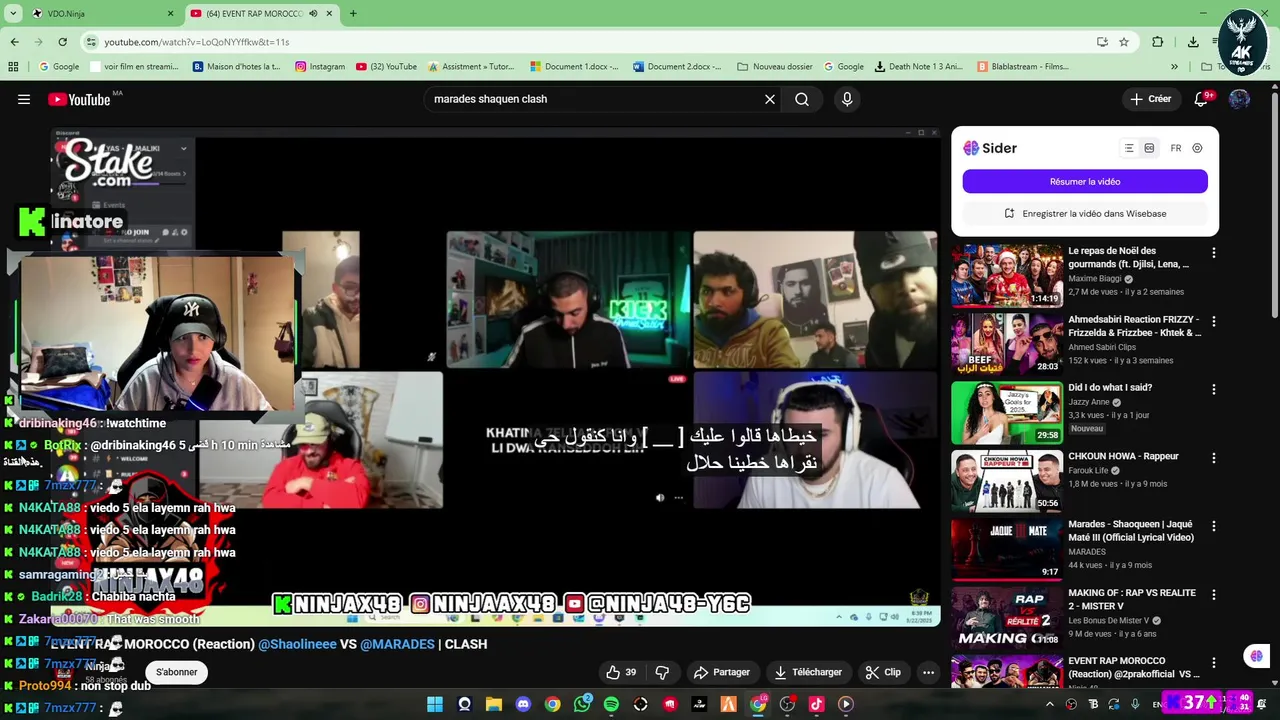This screenshot has width=1280, height=720.
Task: Switch Sider to subtitles CC view
Action: pos(1149,148)
